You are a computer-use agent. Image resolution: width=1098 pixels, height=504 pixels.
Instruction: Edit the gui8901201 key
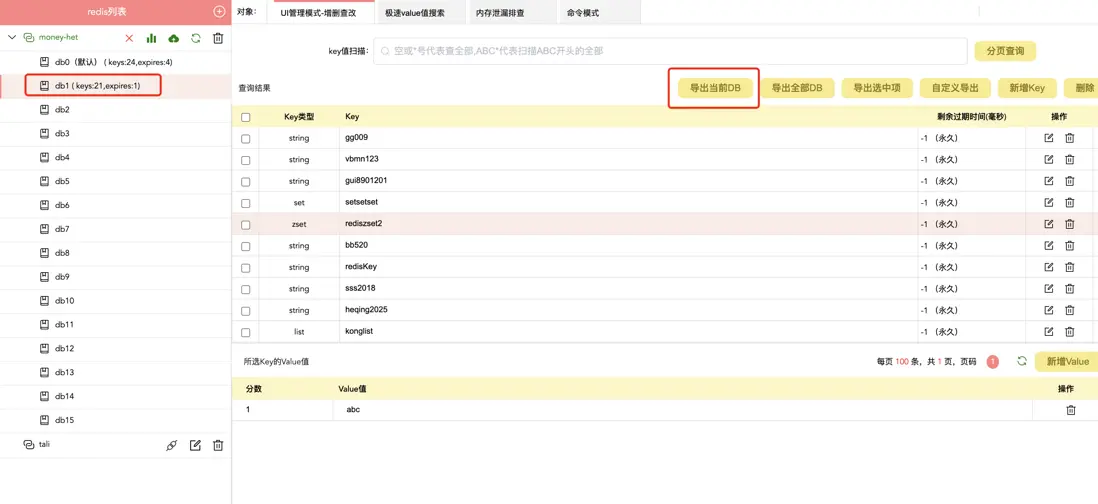1048,181
